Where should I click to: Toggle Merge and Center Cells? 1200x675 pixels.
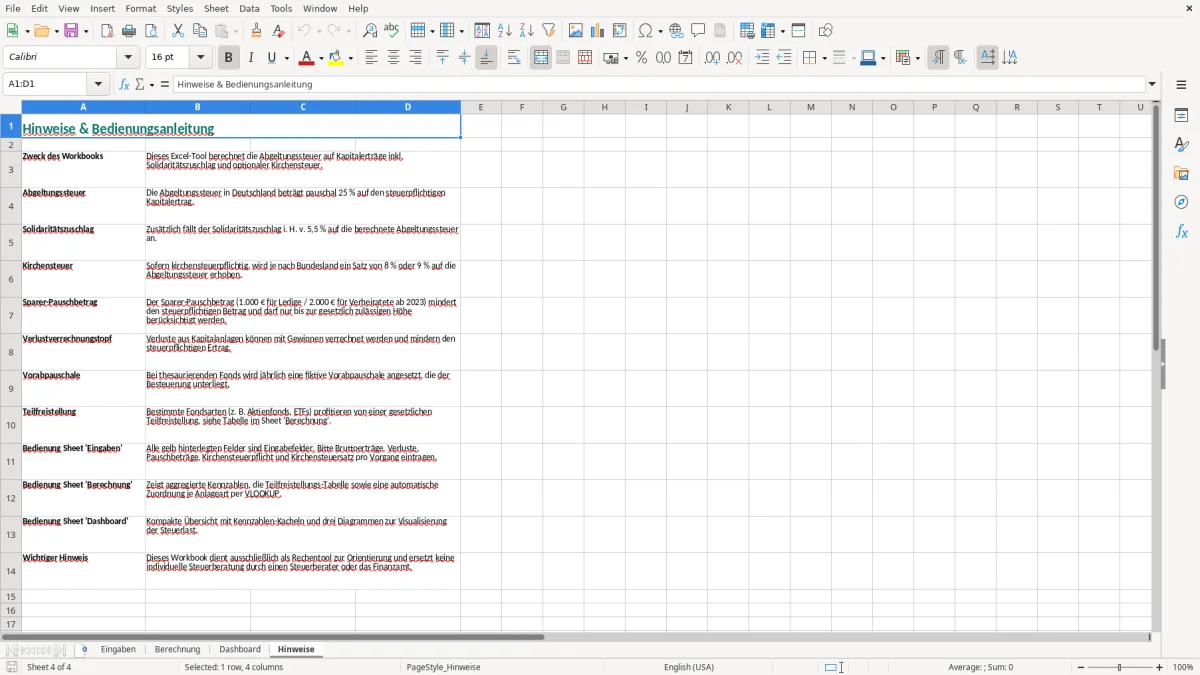pyautogui.click(x=541, y=58)
